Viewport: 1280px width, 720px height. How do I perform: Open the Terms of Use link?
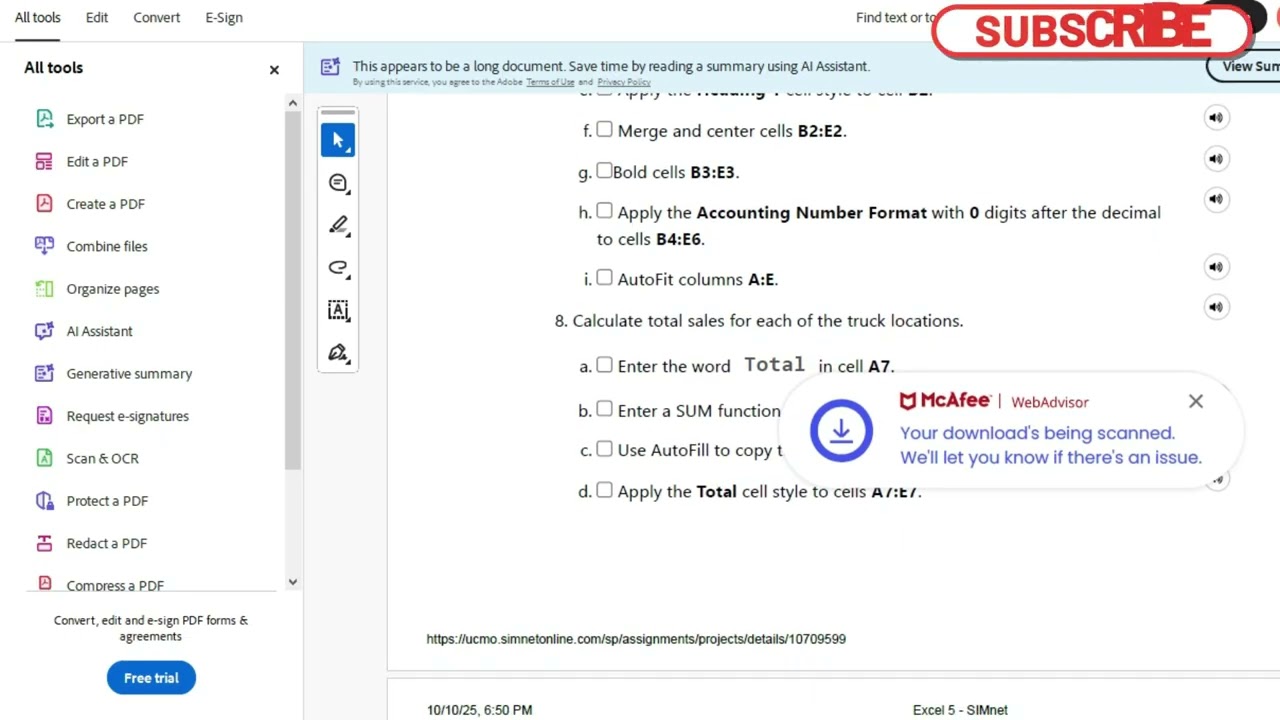coord(550,82)
